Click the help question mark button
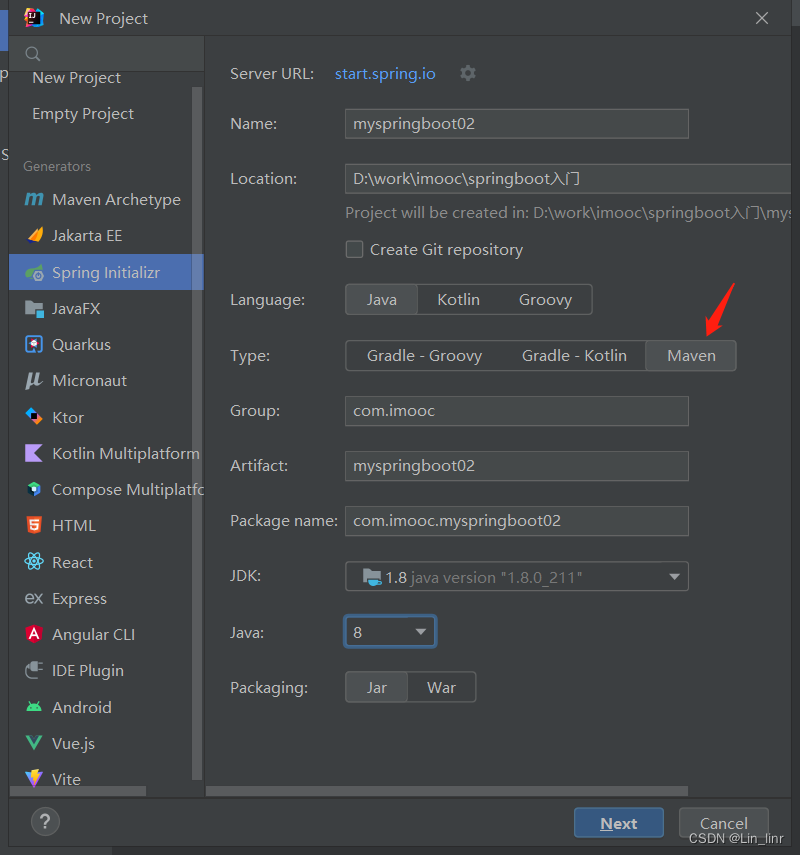Screen dimensions: 800x855 tap(45, 821)
